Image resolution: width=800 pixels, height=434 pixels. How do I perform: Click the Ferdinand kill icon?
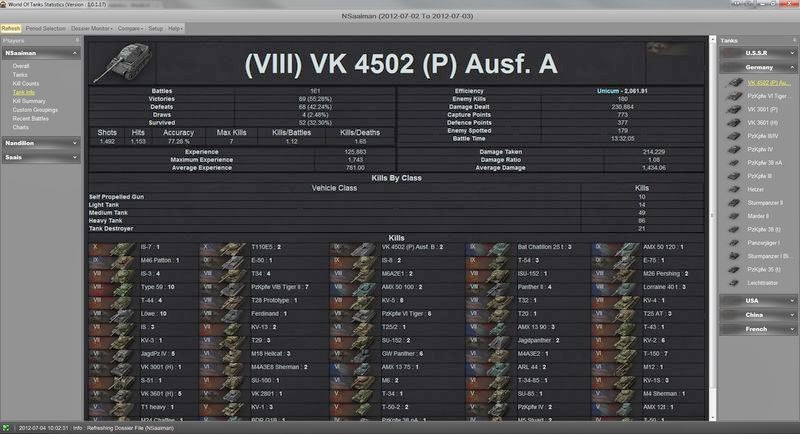[x=223, y=314]
